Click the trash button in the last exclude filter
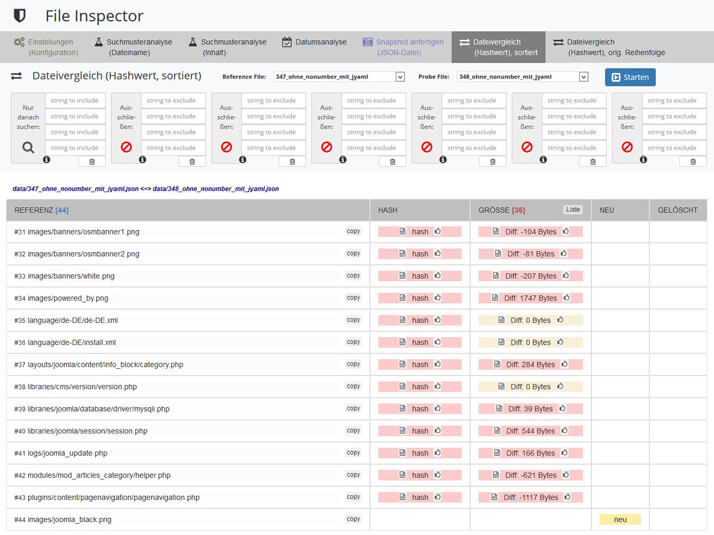This screenshot has width=714, height=535. pos(692,161)
